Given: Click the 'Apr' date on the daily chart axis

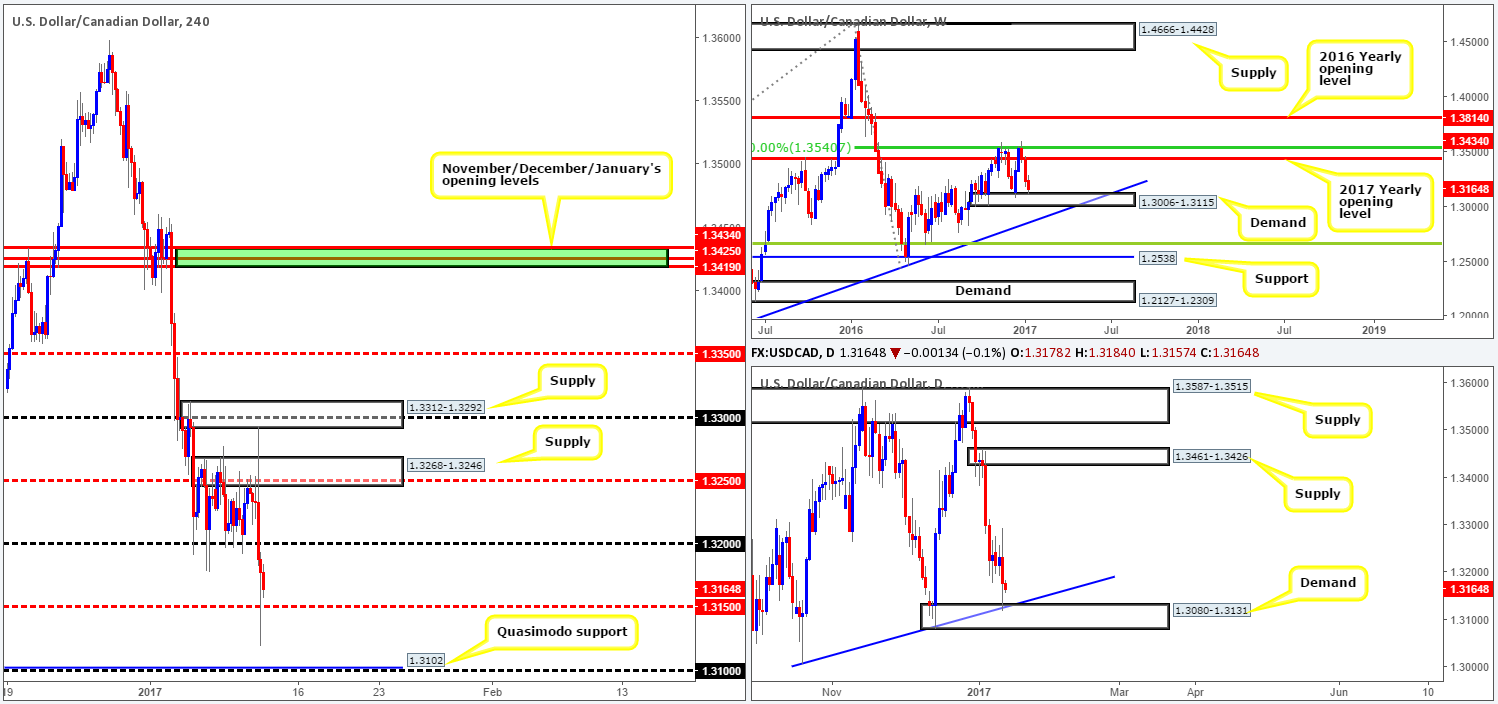Looking at the screenshot, I should click(1195, 691).
